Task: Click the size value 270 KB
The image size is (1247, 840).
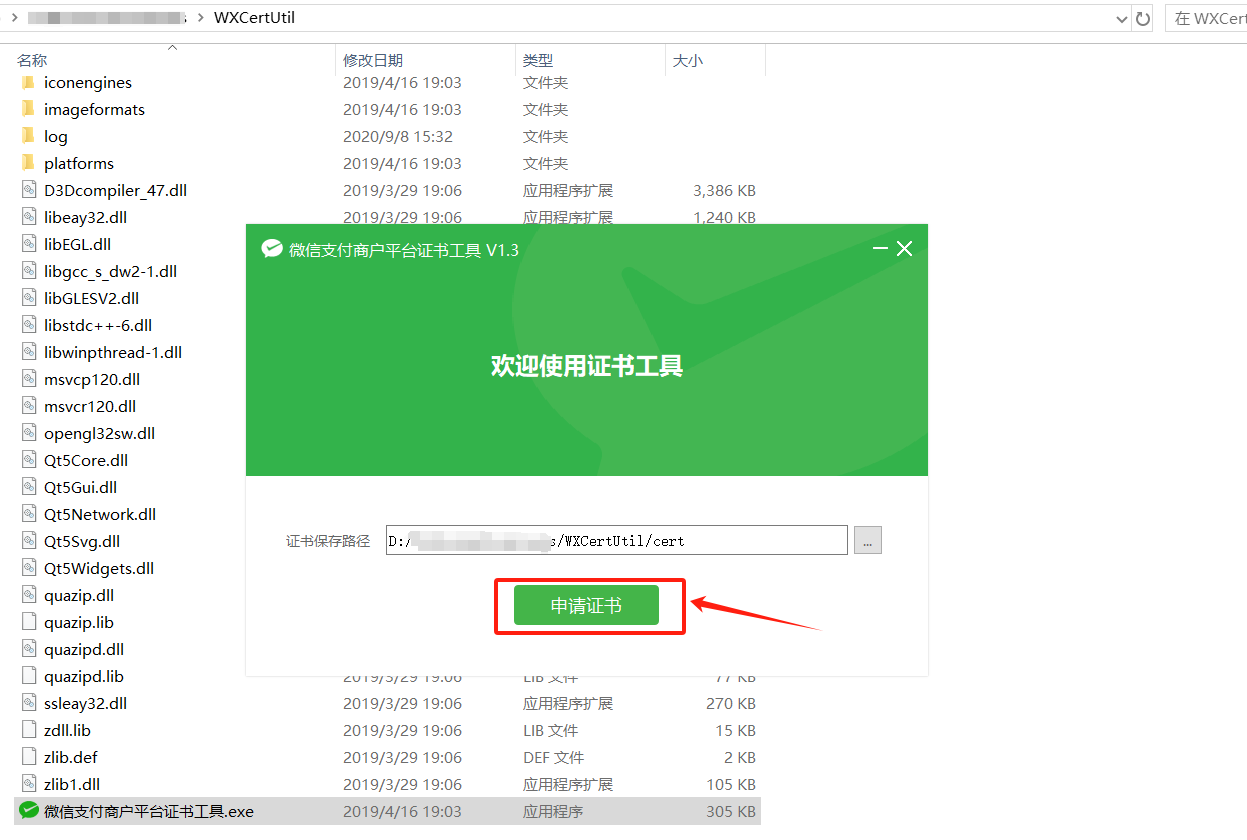Action: [731, 703]
